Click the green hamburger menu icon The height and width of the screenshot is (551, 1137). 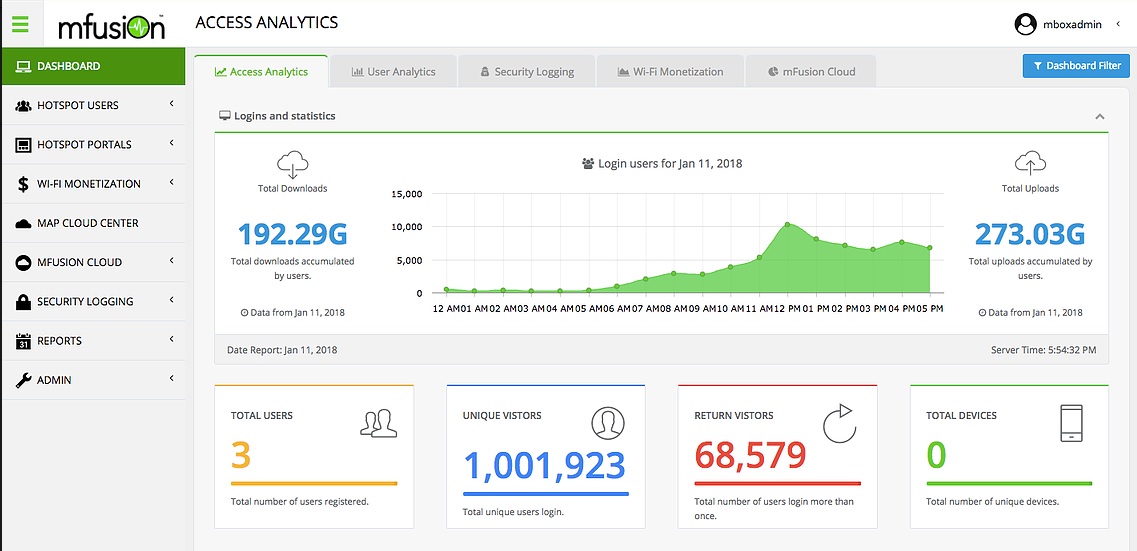click(x=20, y=24)
